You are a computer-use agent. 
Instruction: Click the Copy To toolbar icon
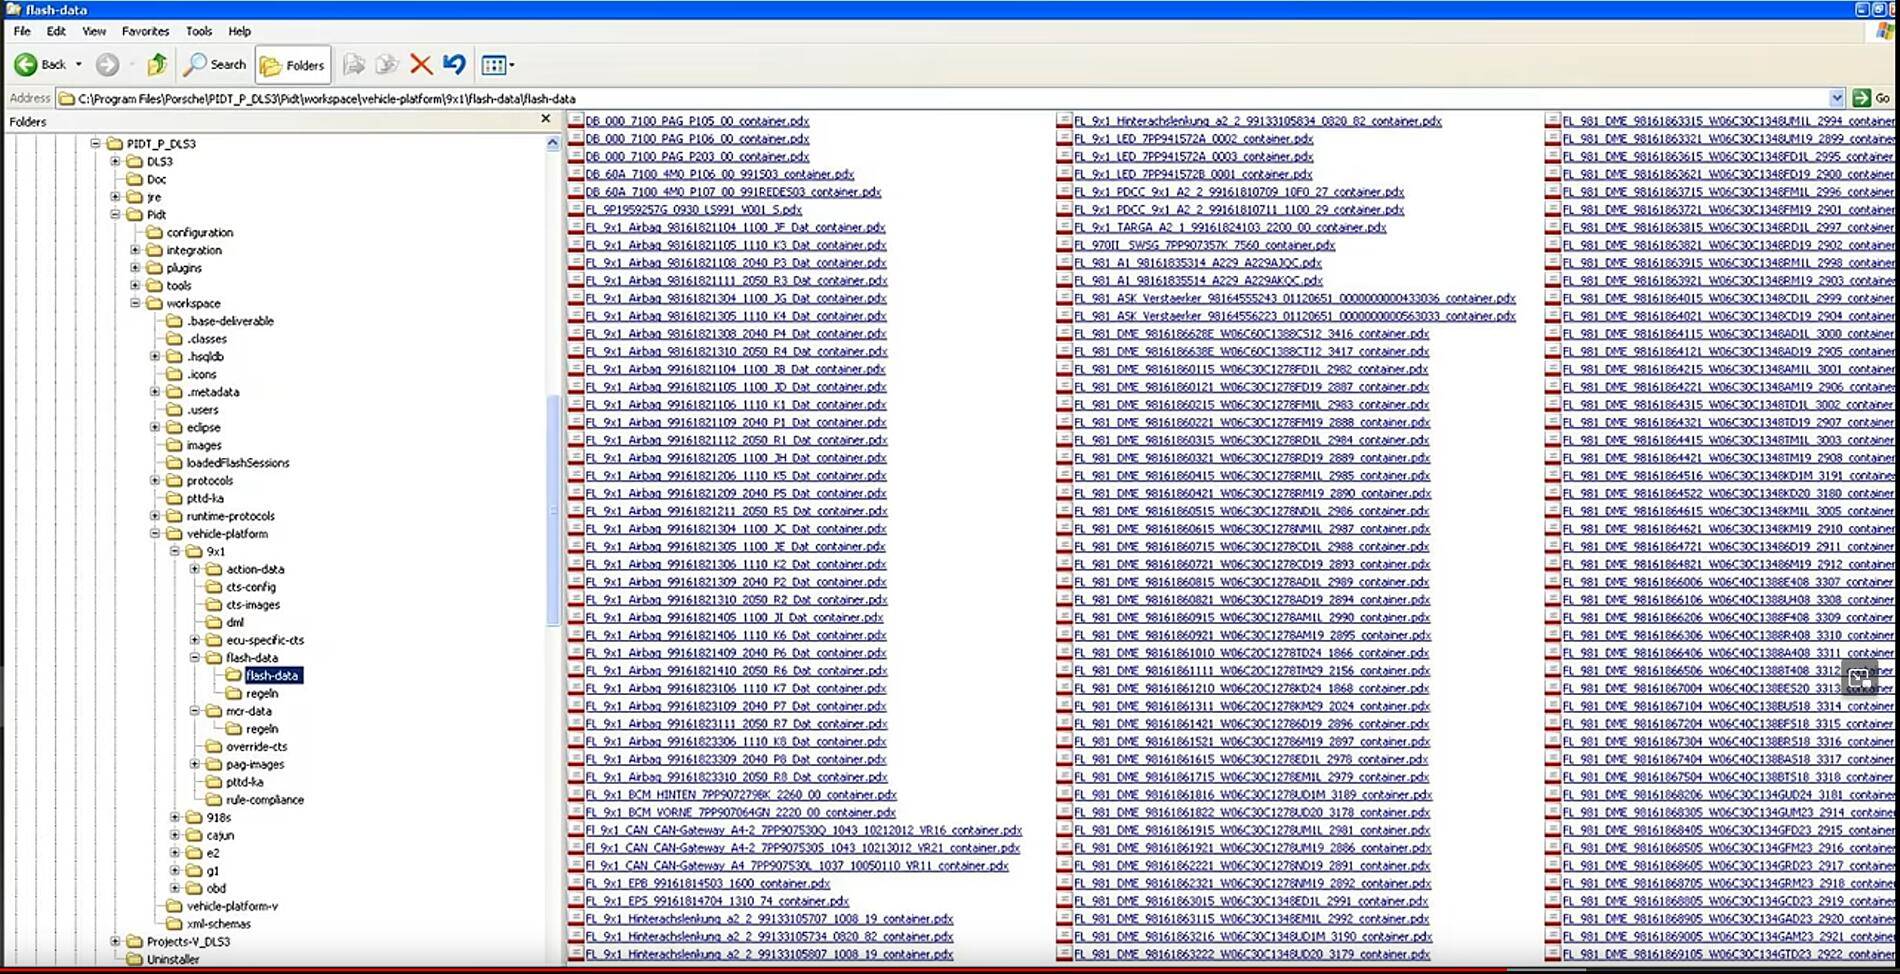pyautogui.click(x=386, y=65)
